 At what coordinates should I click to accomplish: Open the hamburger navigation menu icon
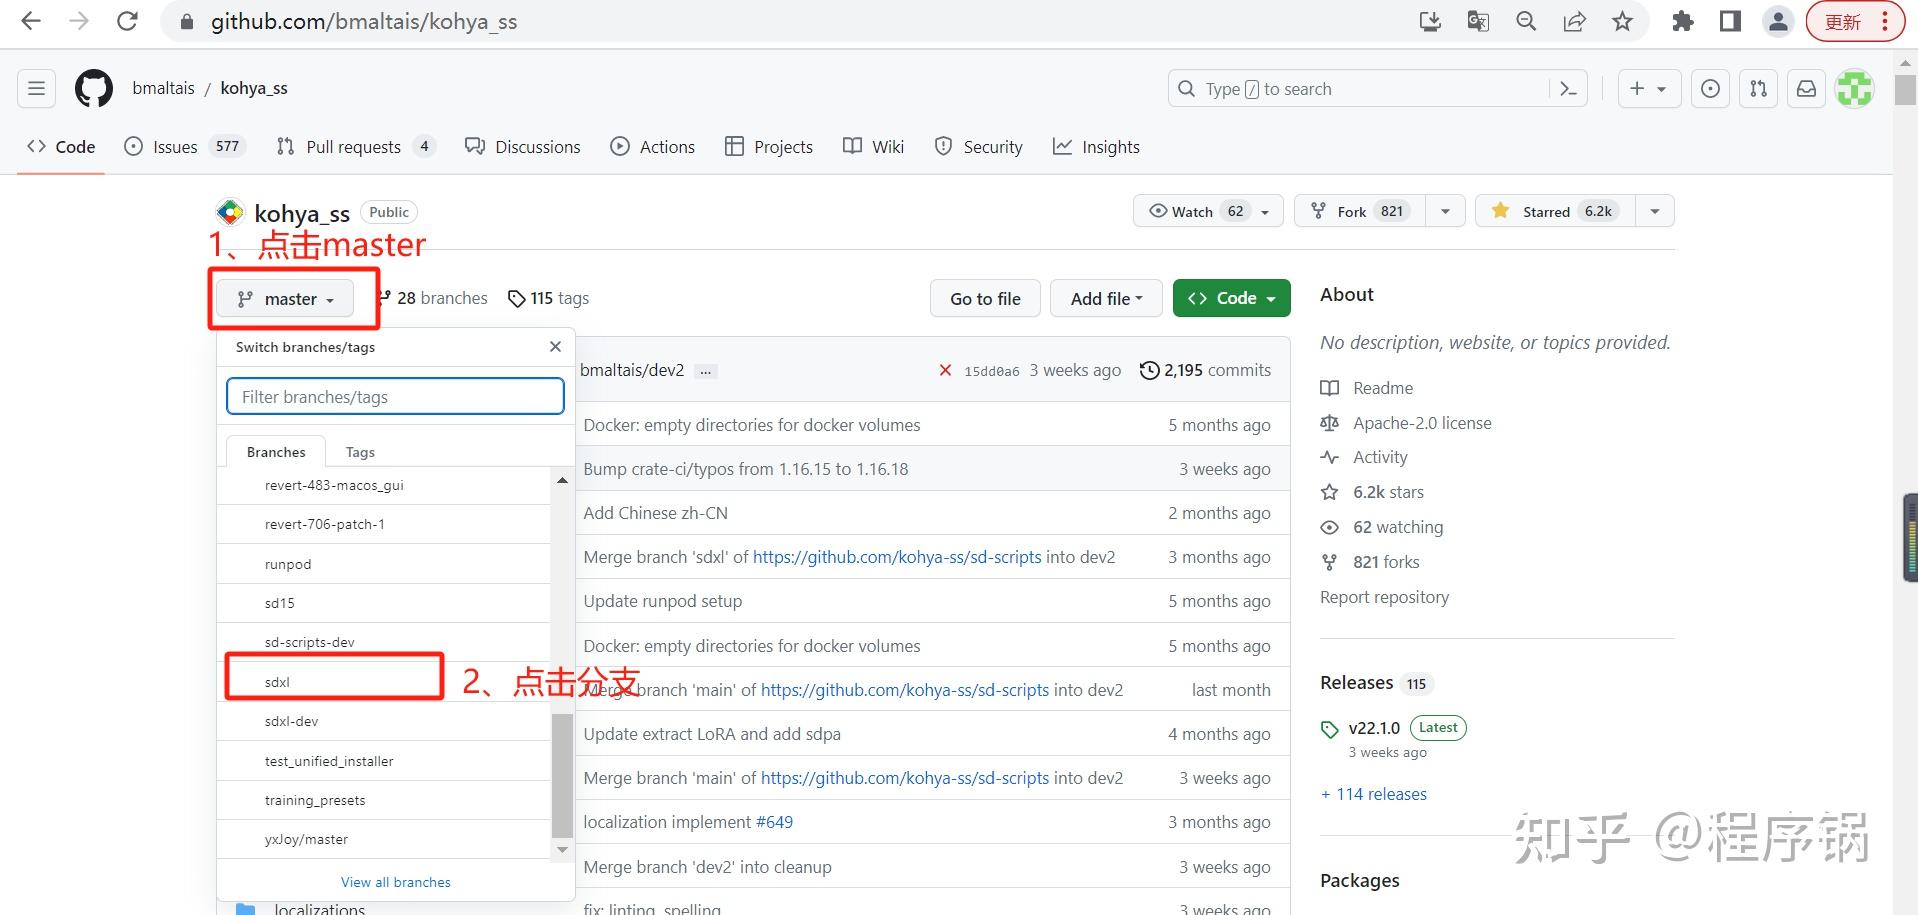tap(36, 88)
